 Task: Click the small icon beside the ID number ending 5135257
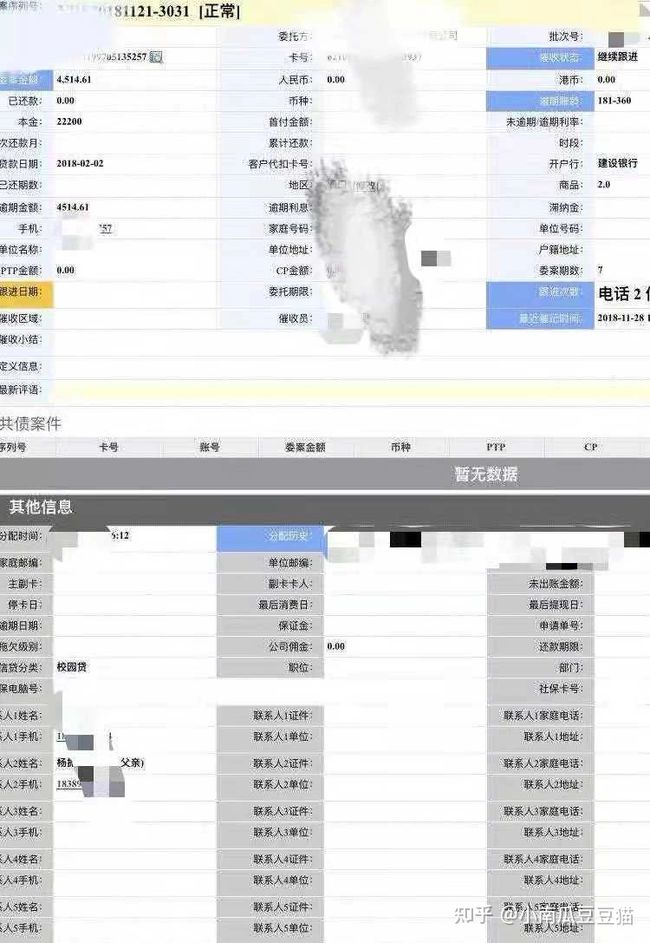pos(156,57)
